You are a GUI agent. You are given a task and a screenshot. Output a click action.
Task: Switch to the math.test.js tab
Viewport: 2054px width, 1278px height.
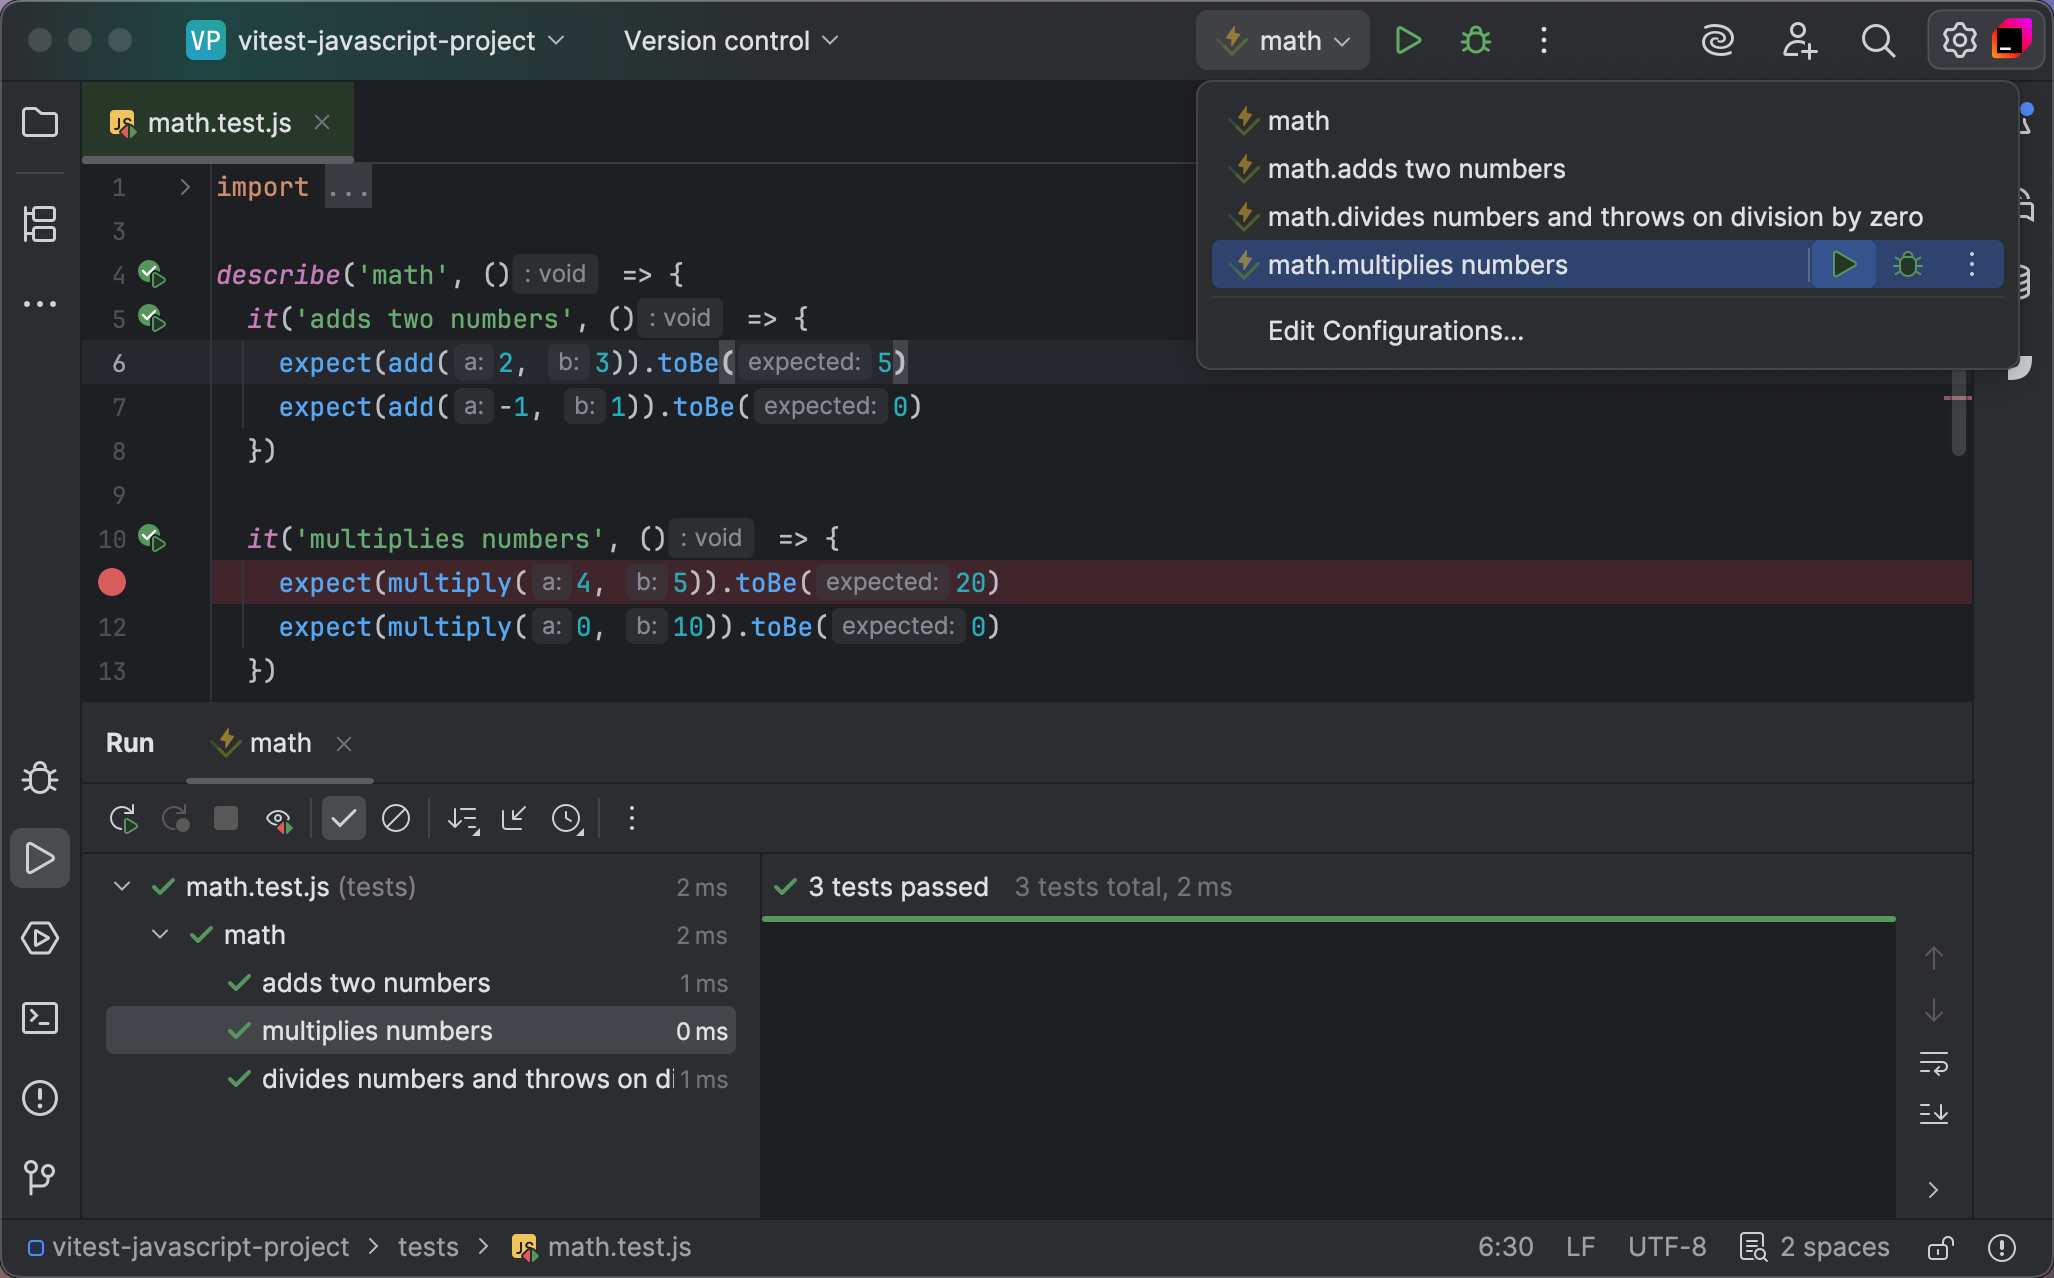218,122
